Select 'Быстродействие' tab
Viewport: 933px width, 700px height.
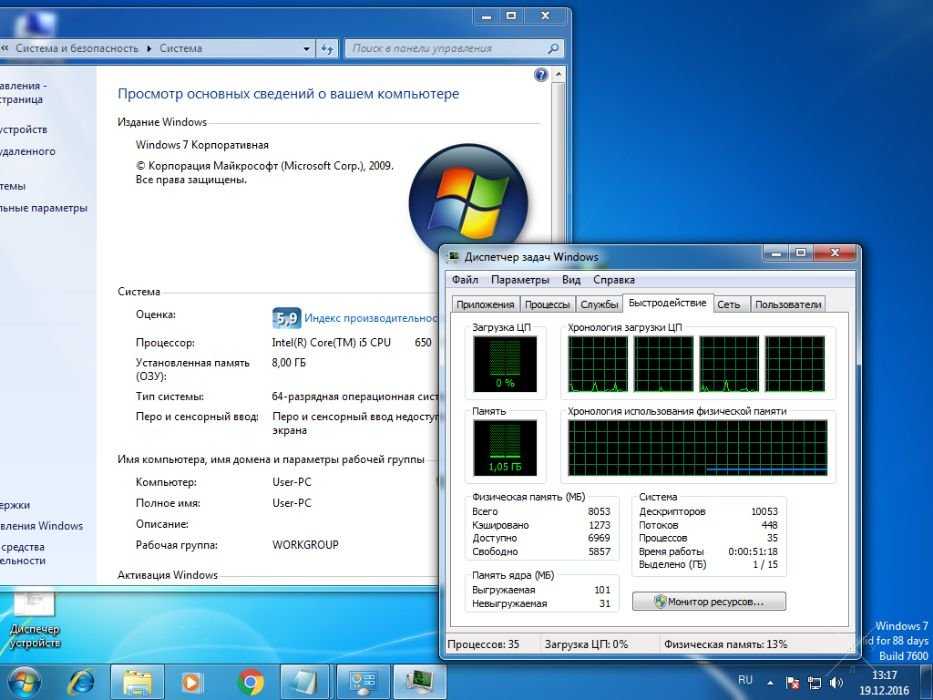[x=668, y=303]
